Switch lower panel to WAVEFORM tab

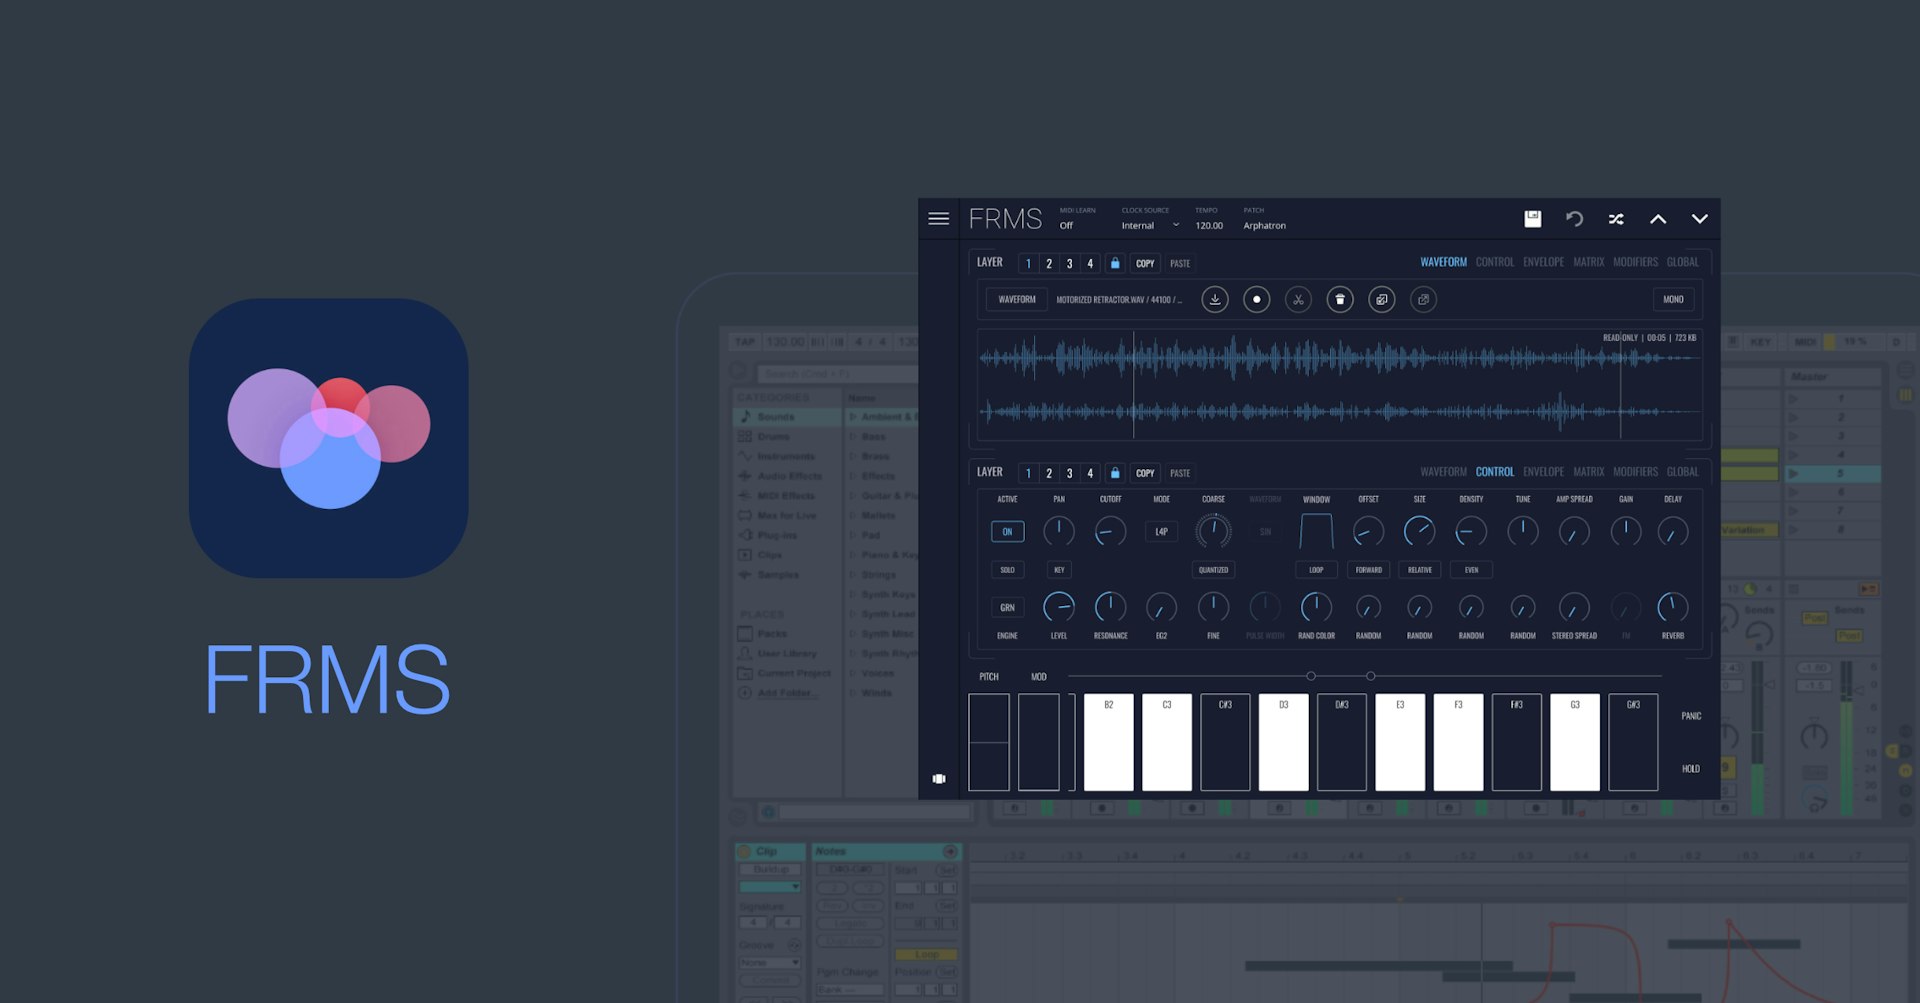click(x=1443, y=472)
